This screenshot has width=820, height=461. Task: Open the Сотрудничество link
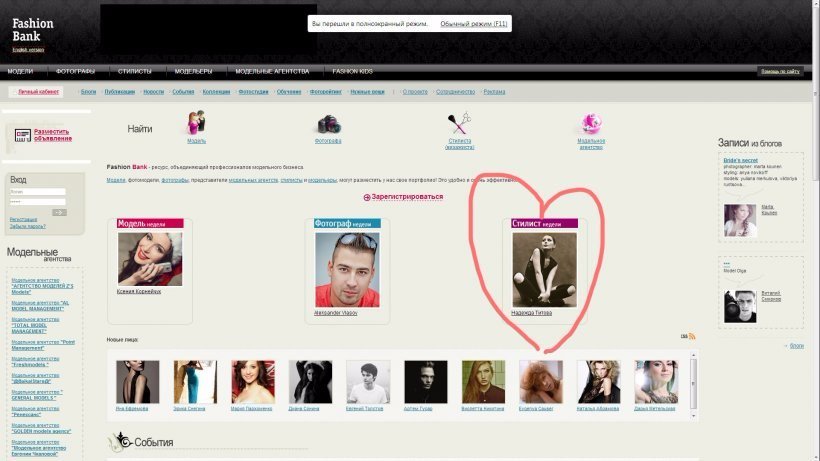(455, 91)
